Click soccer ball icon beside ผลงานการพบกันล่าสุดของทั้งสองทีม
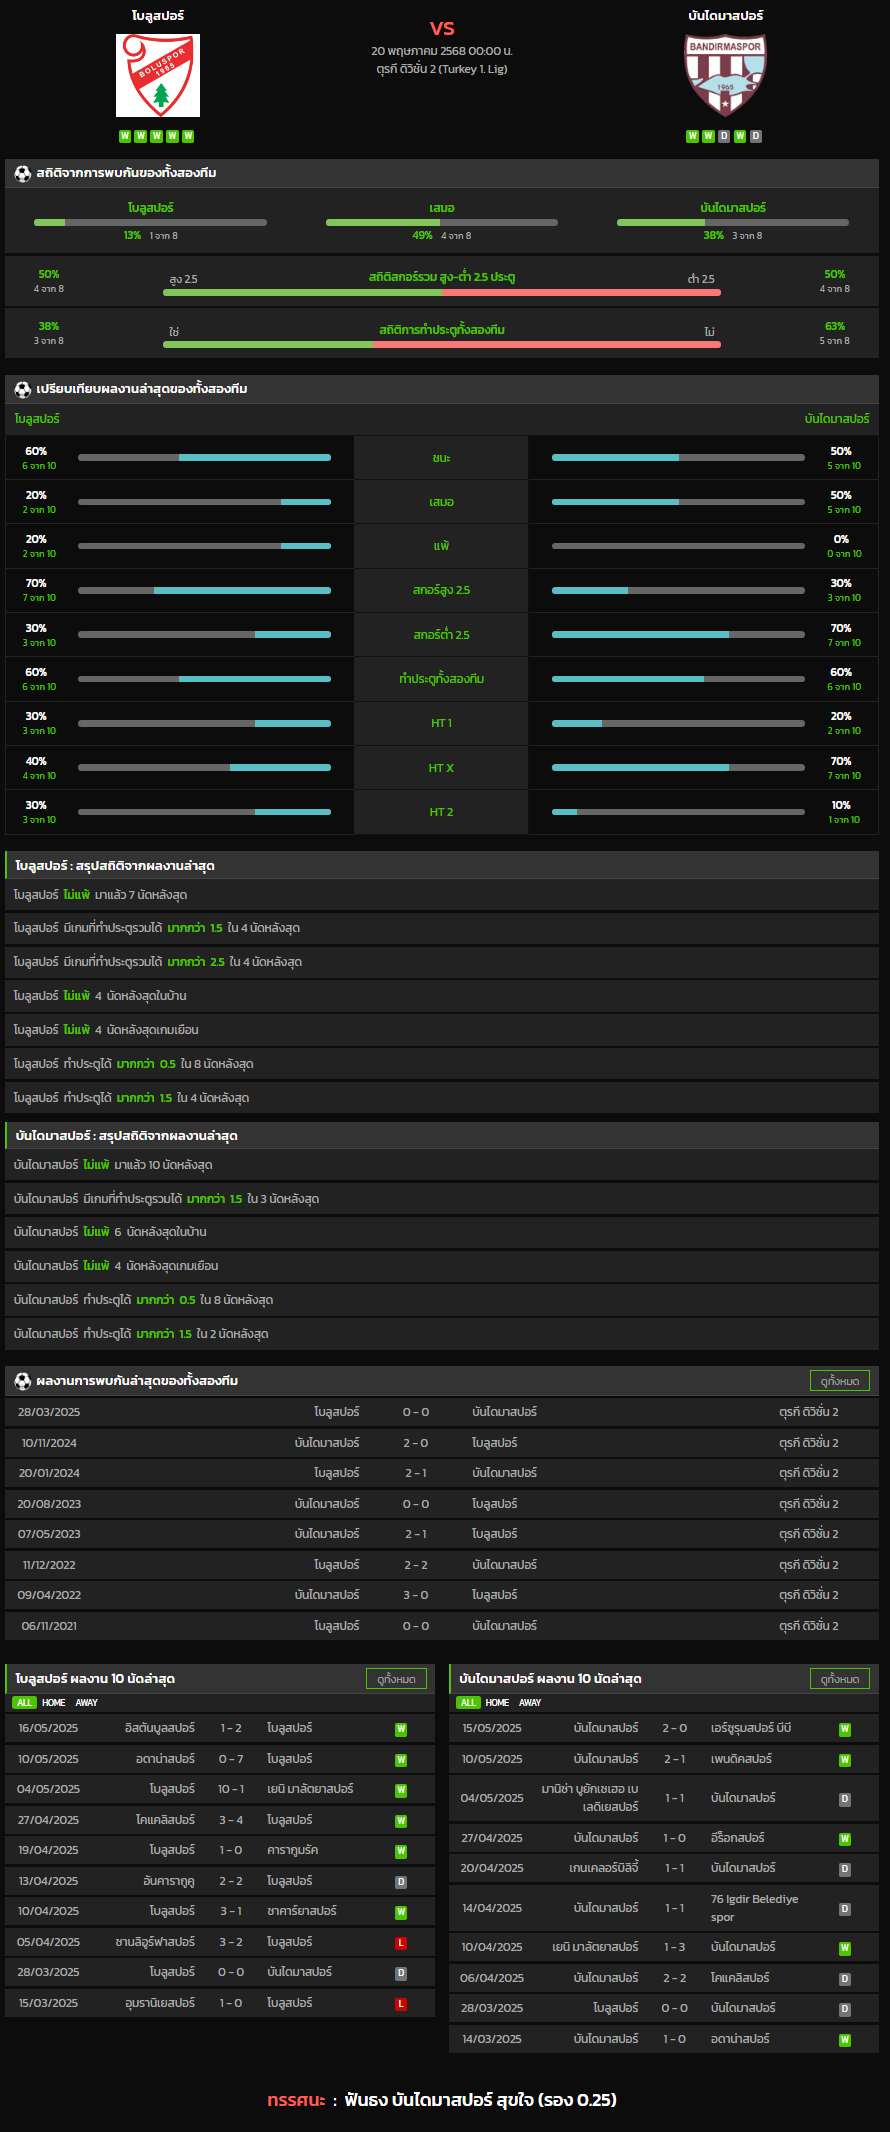 tap(23, 1381)
